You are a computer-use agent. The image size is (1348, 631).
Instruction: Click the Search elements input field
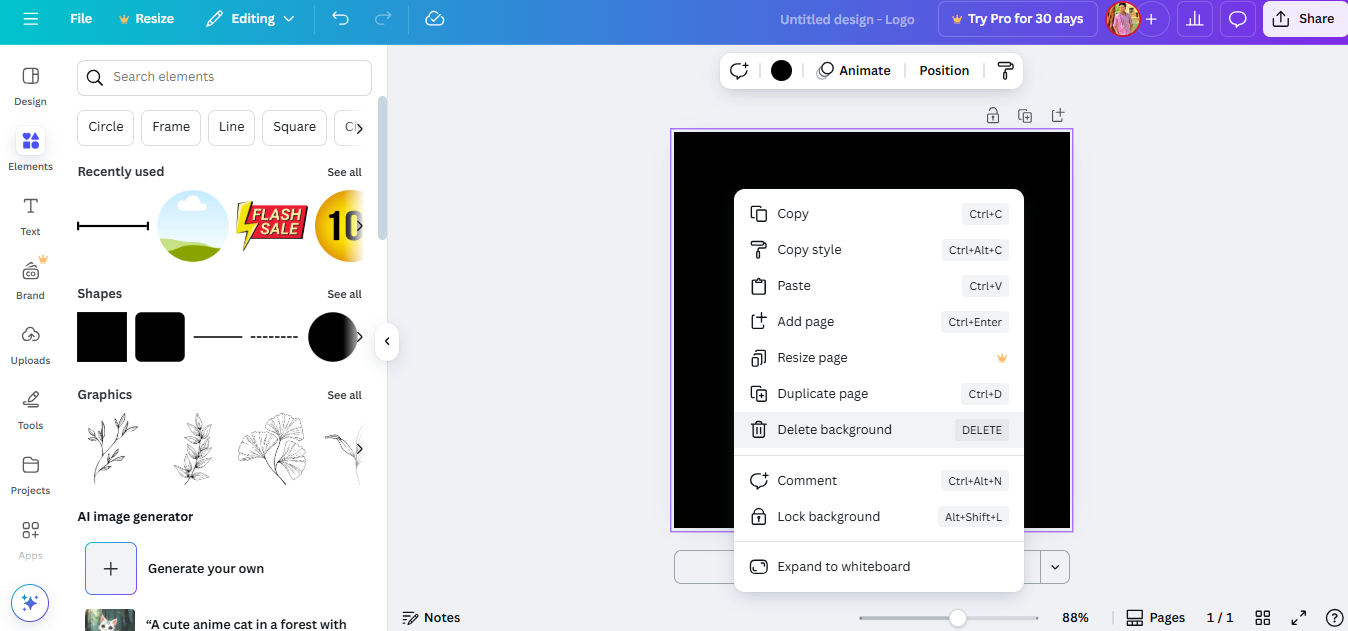[x=224, y=77]
